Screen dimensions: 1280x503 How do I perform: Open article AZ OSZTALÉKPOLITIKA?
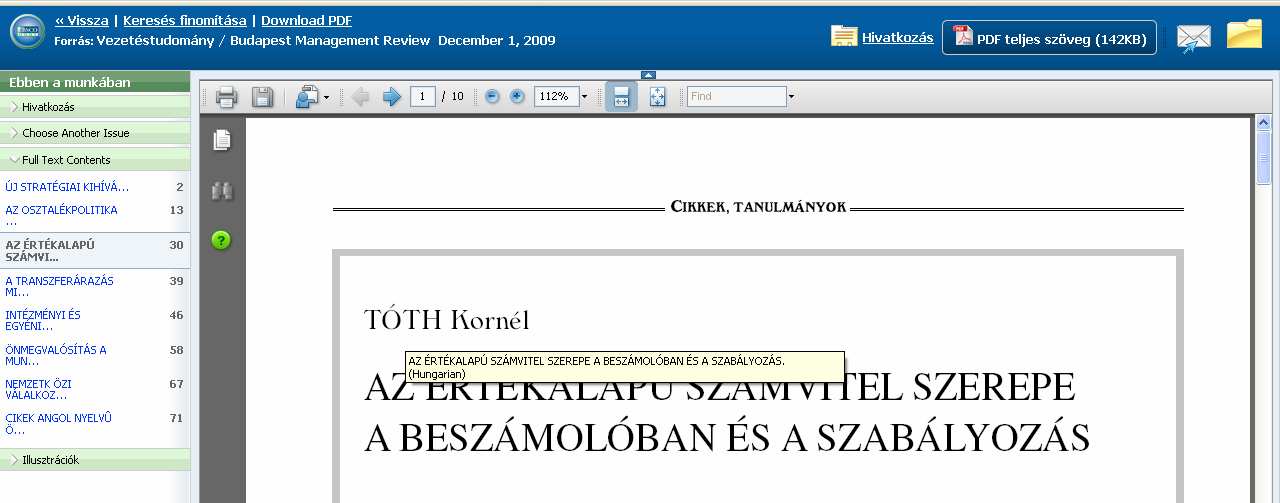click(x=61, y=216)
